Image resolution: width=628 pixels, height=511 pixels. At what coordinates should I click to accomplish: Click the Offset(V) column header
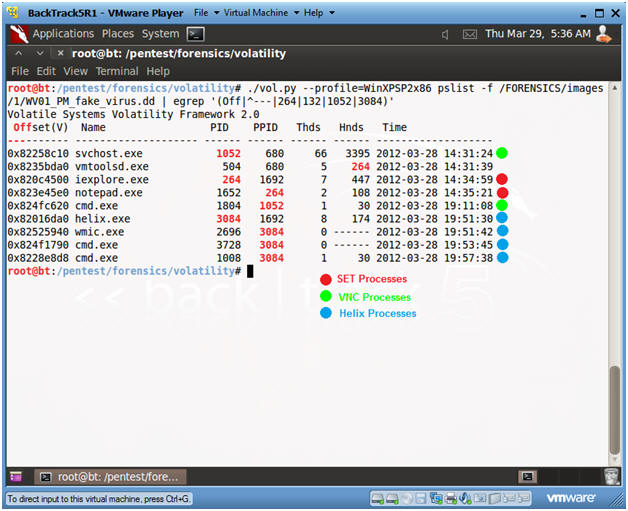coord(40,127)
